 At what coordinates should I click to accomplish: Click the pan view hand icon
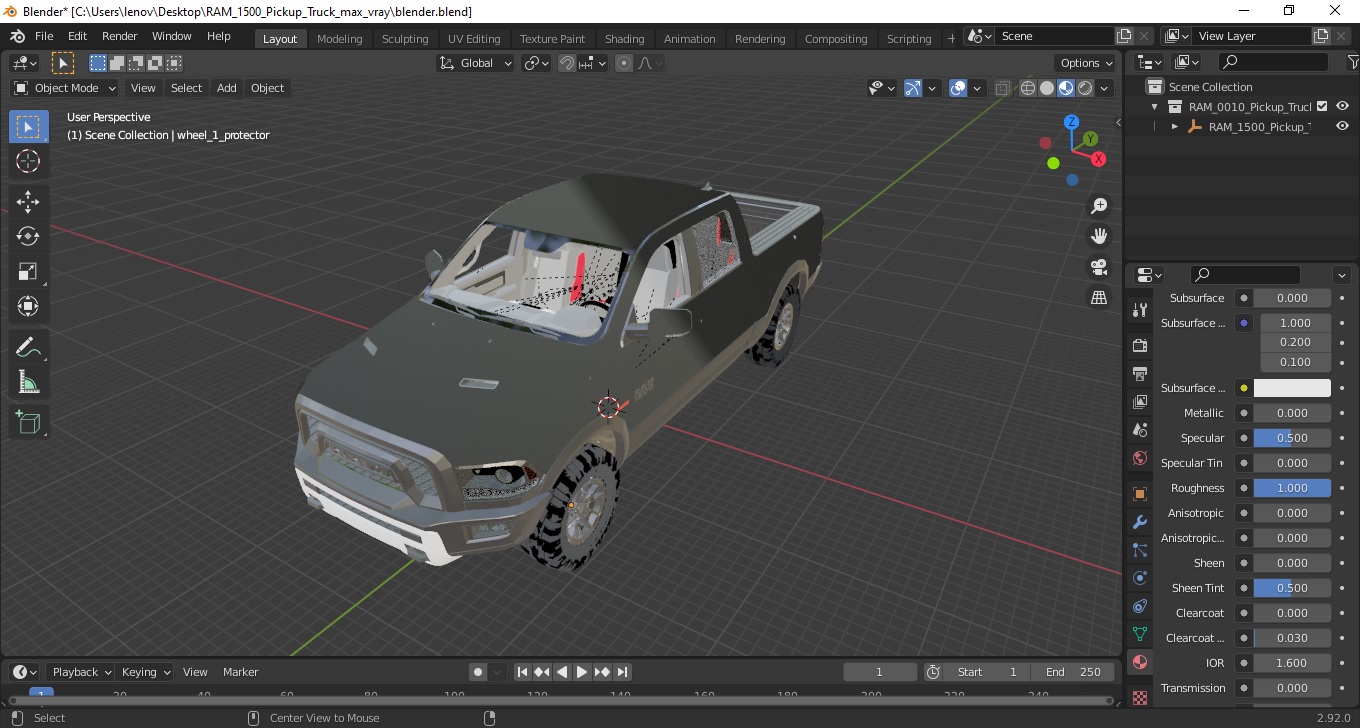click(1099, 236)
